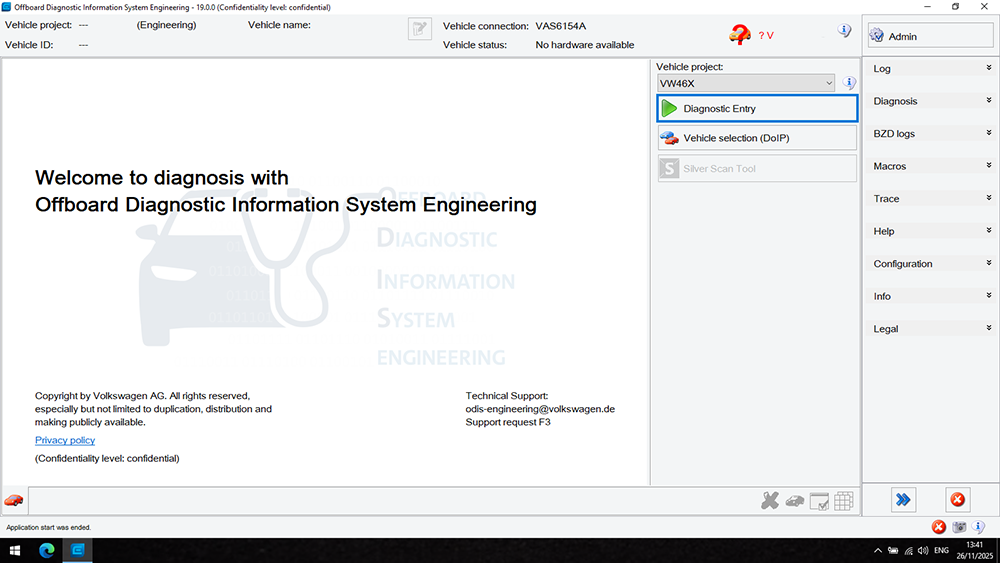Viewport: 1000px width, 563px height.
Task: Click the green Diagnostic Entry button
Action: (757, 108)
